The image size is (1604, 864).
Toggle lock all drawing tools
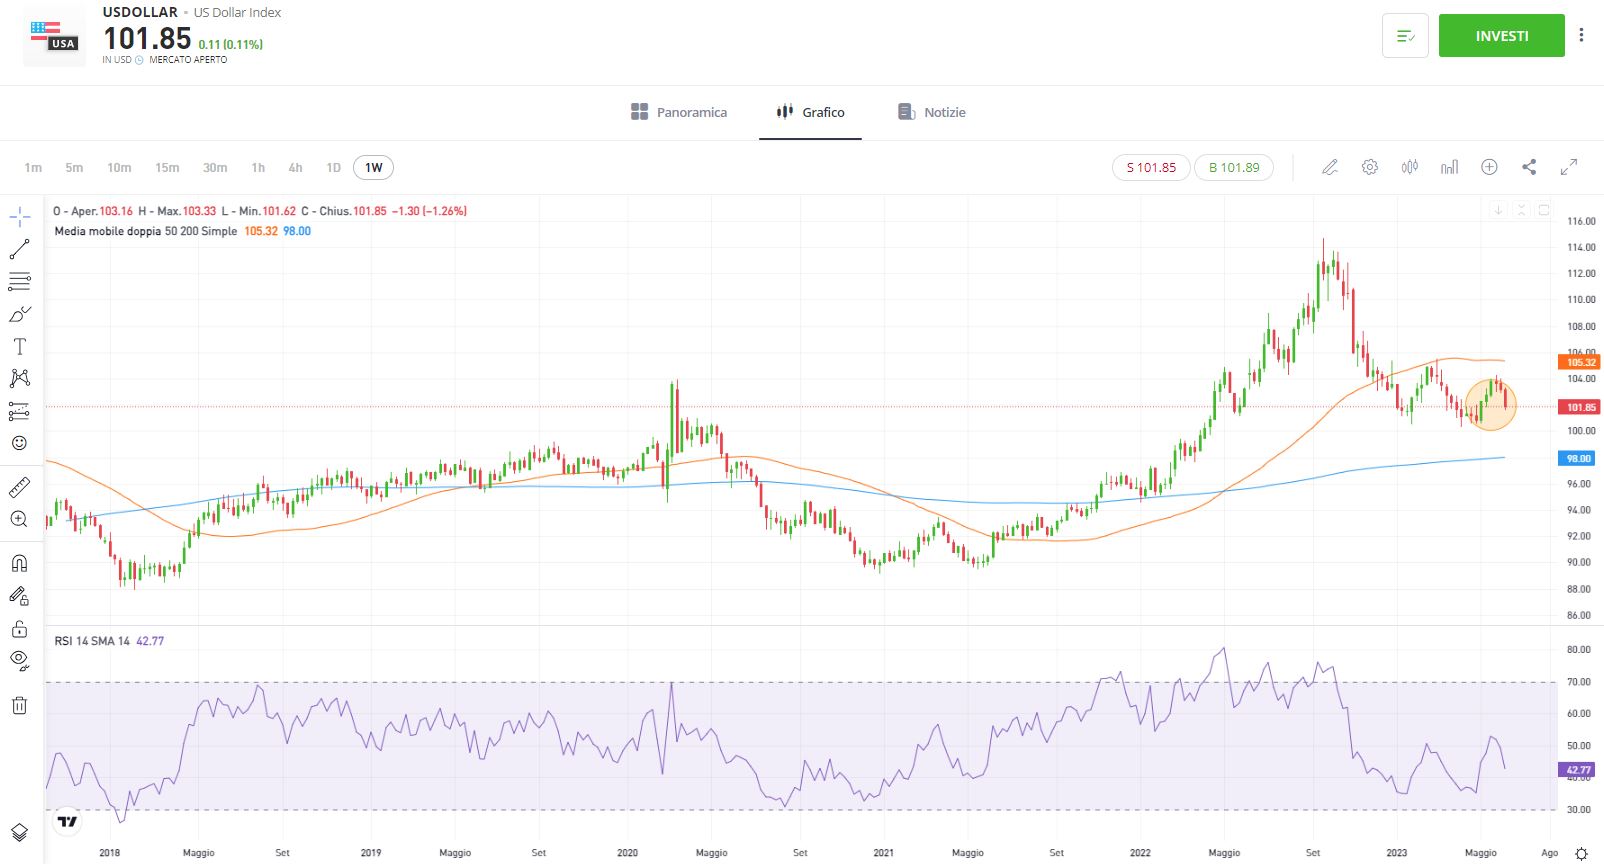pos(19,629)
